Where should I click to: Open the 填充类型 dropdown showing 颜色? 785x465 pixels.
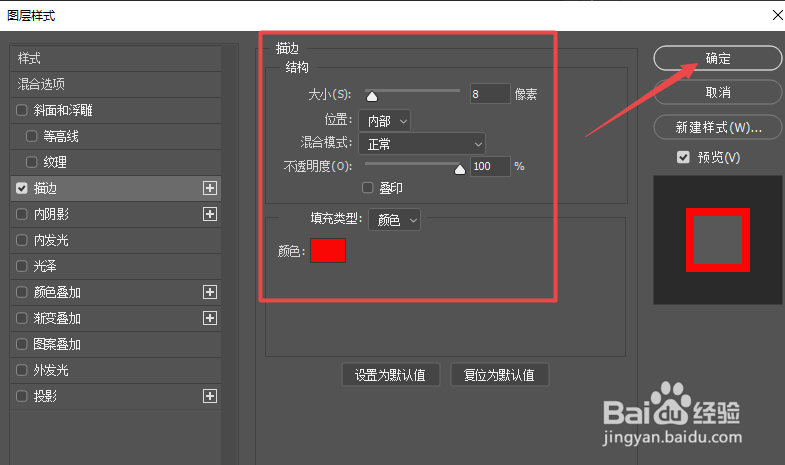(x=395, y=220)
